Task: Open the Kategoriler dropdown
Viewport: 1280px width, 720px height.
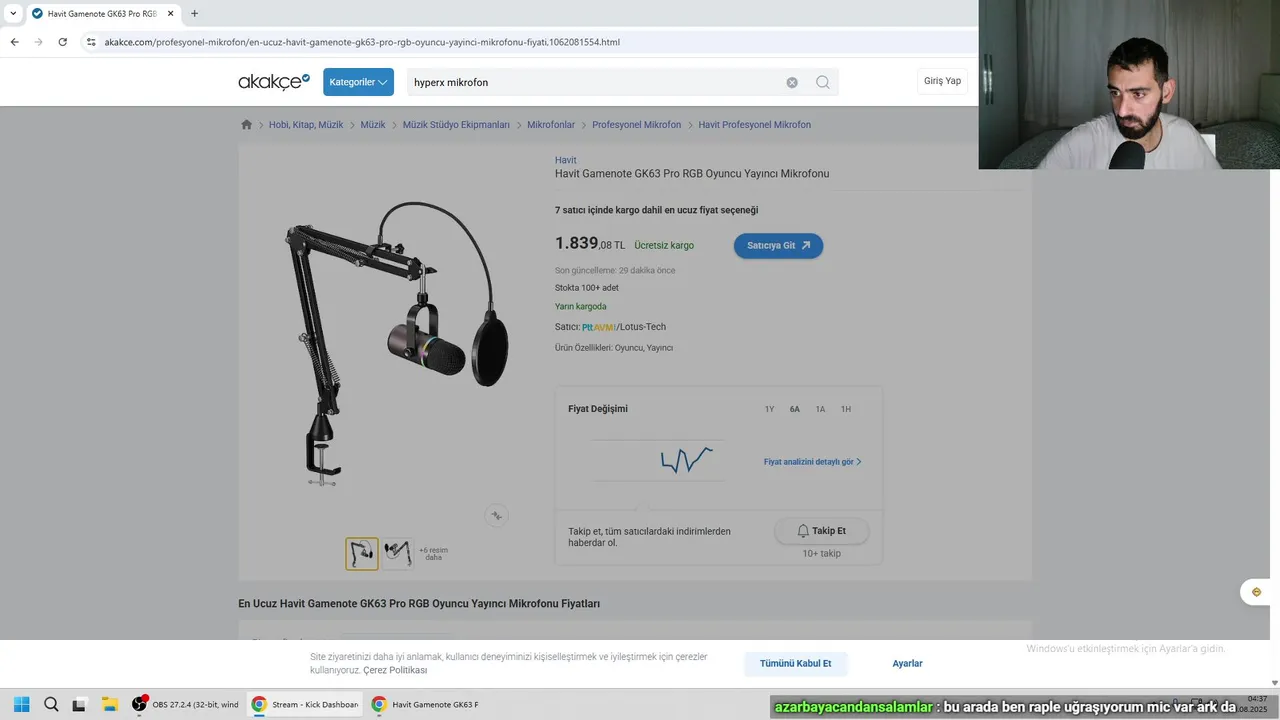Action: click(358, 82)
